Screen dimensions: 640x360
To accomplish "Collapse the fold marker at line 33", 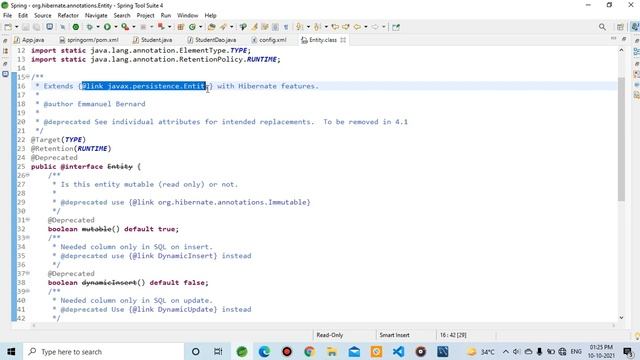I will coord(28,238).
